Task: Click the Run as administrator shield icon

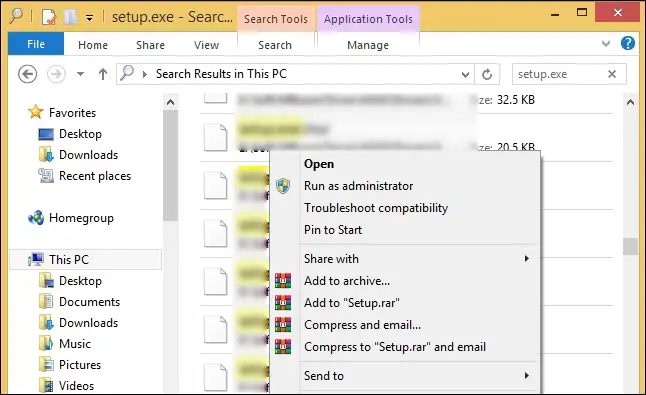Action: pos(283,186)
